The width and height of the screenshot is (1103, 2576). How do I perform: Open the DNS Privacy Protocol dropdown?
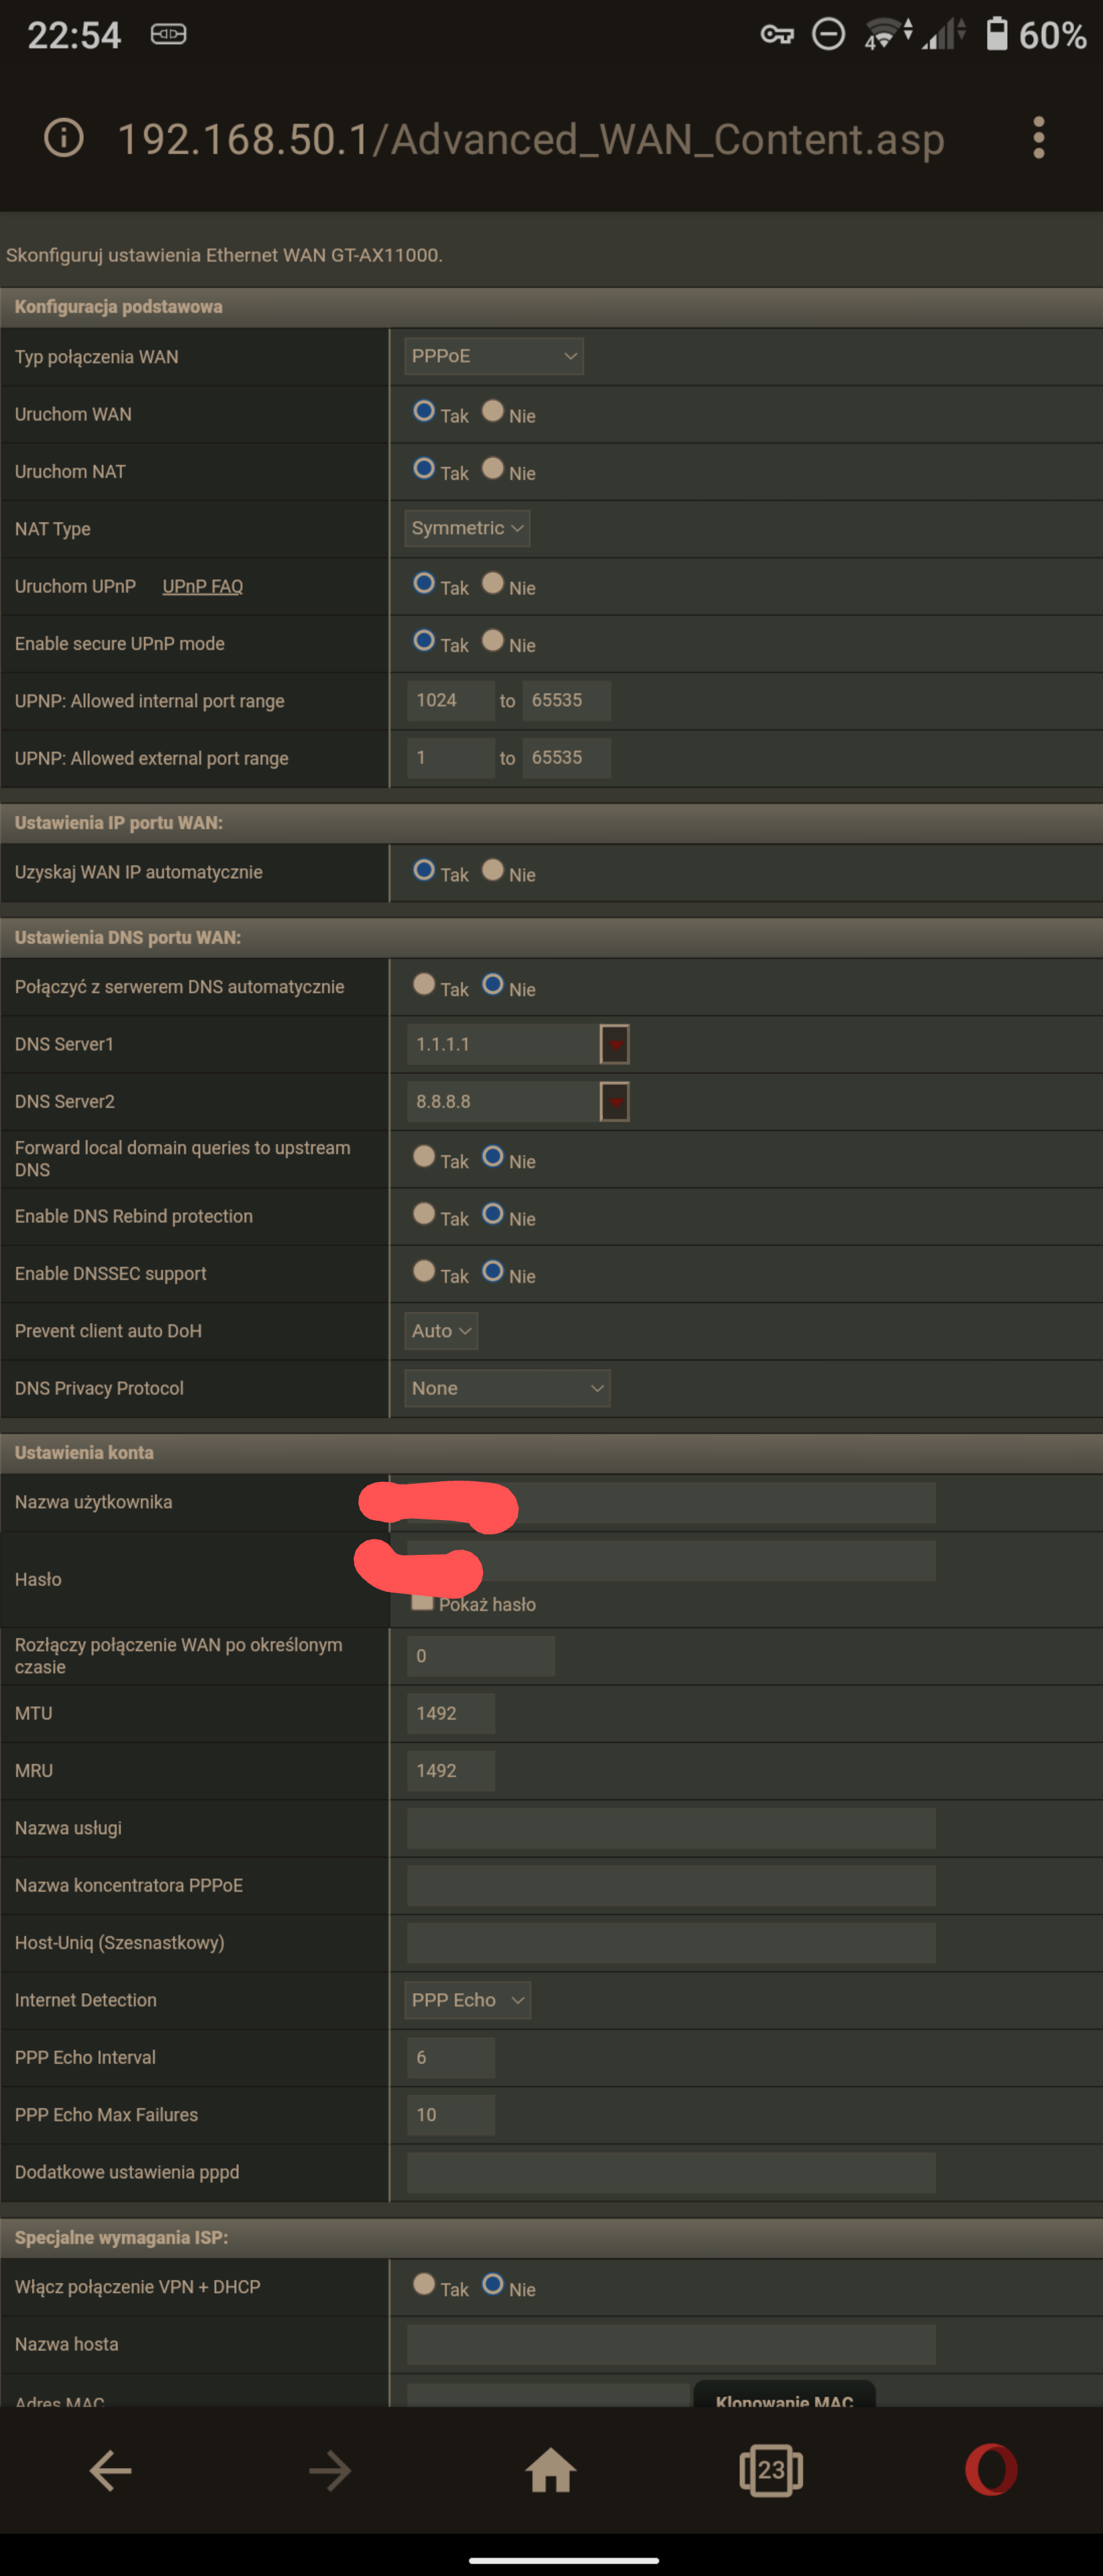(x=507, y=1388)
